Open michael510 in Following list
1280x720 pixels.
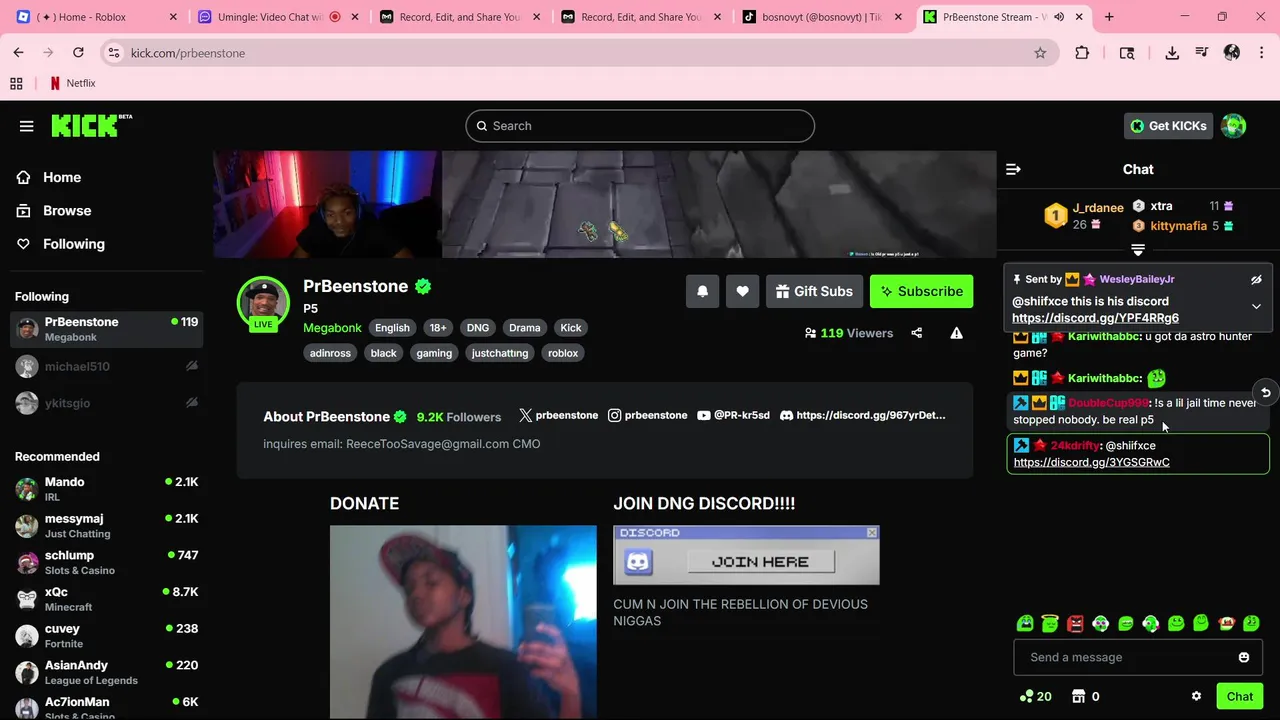107,367
